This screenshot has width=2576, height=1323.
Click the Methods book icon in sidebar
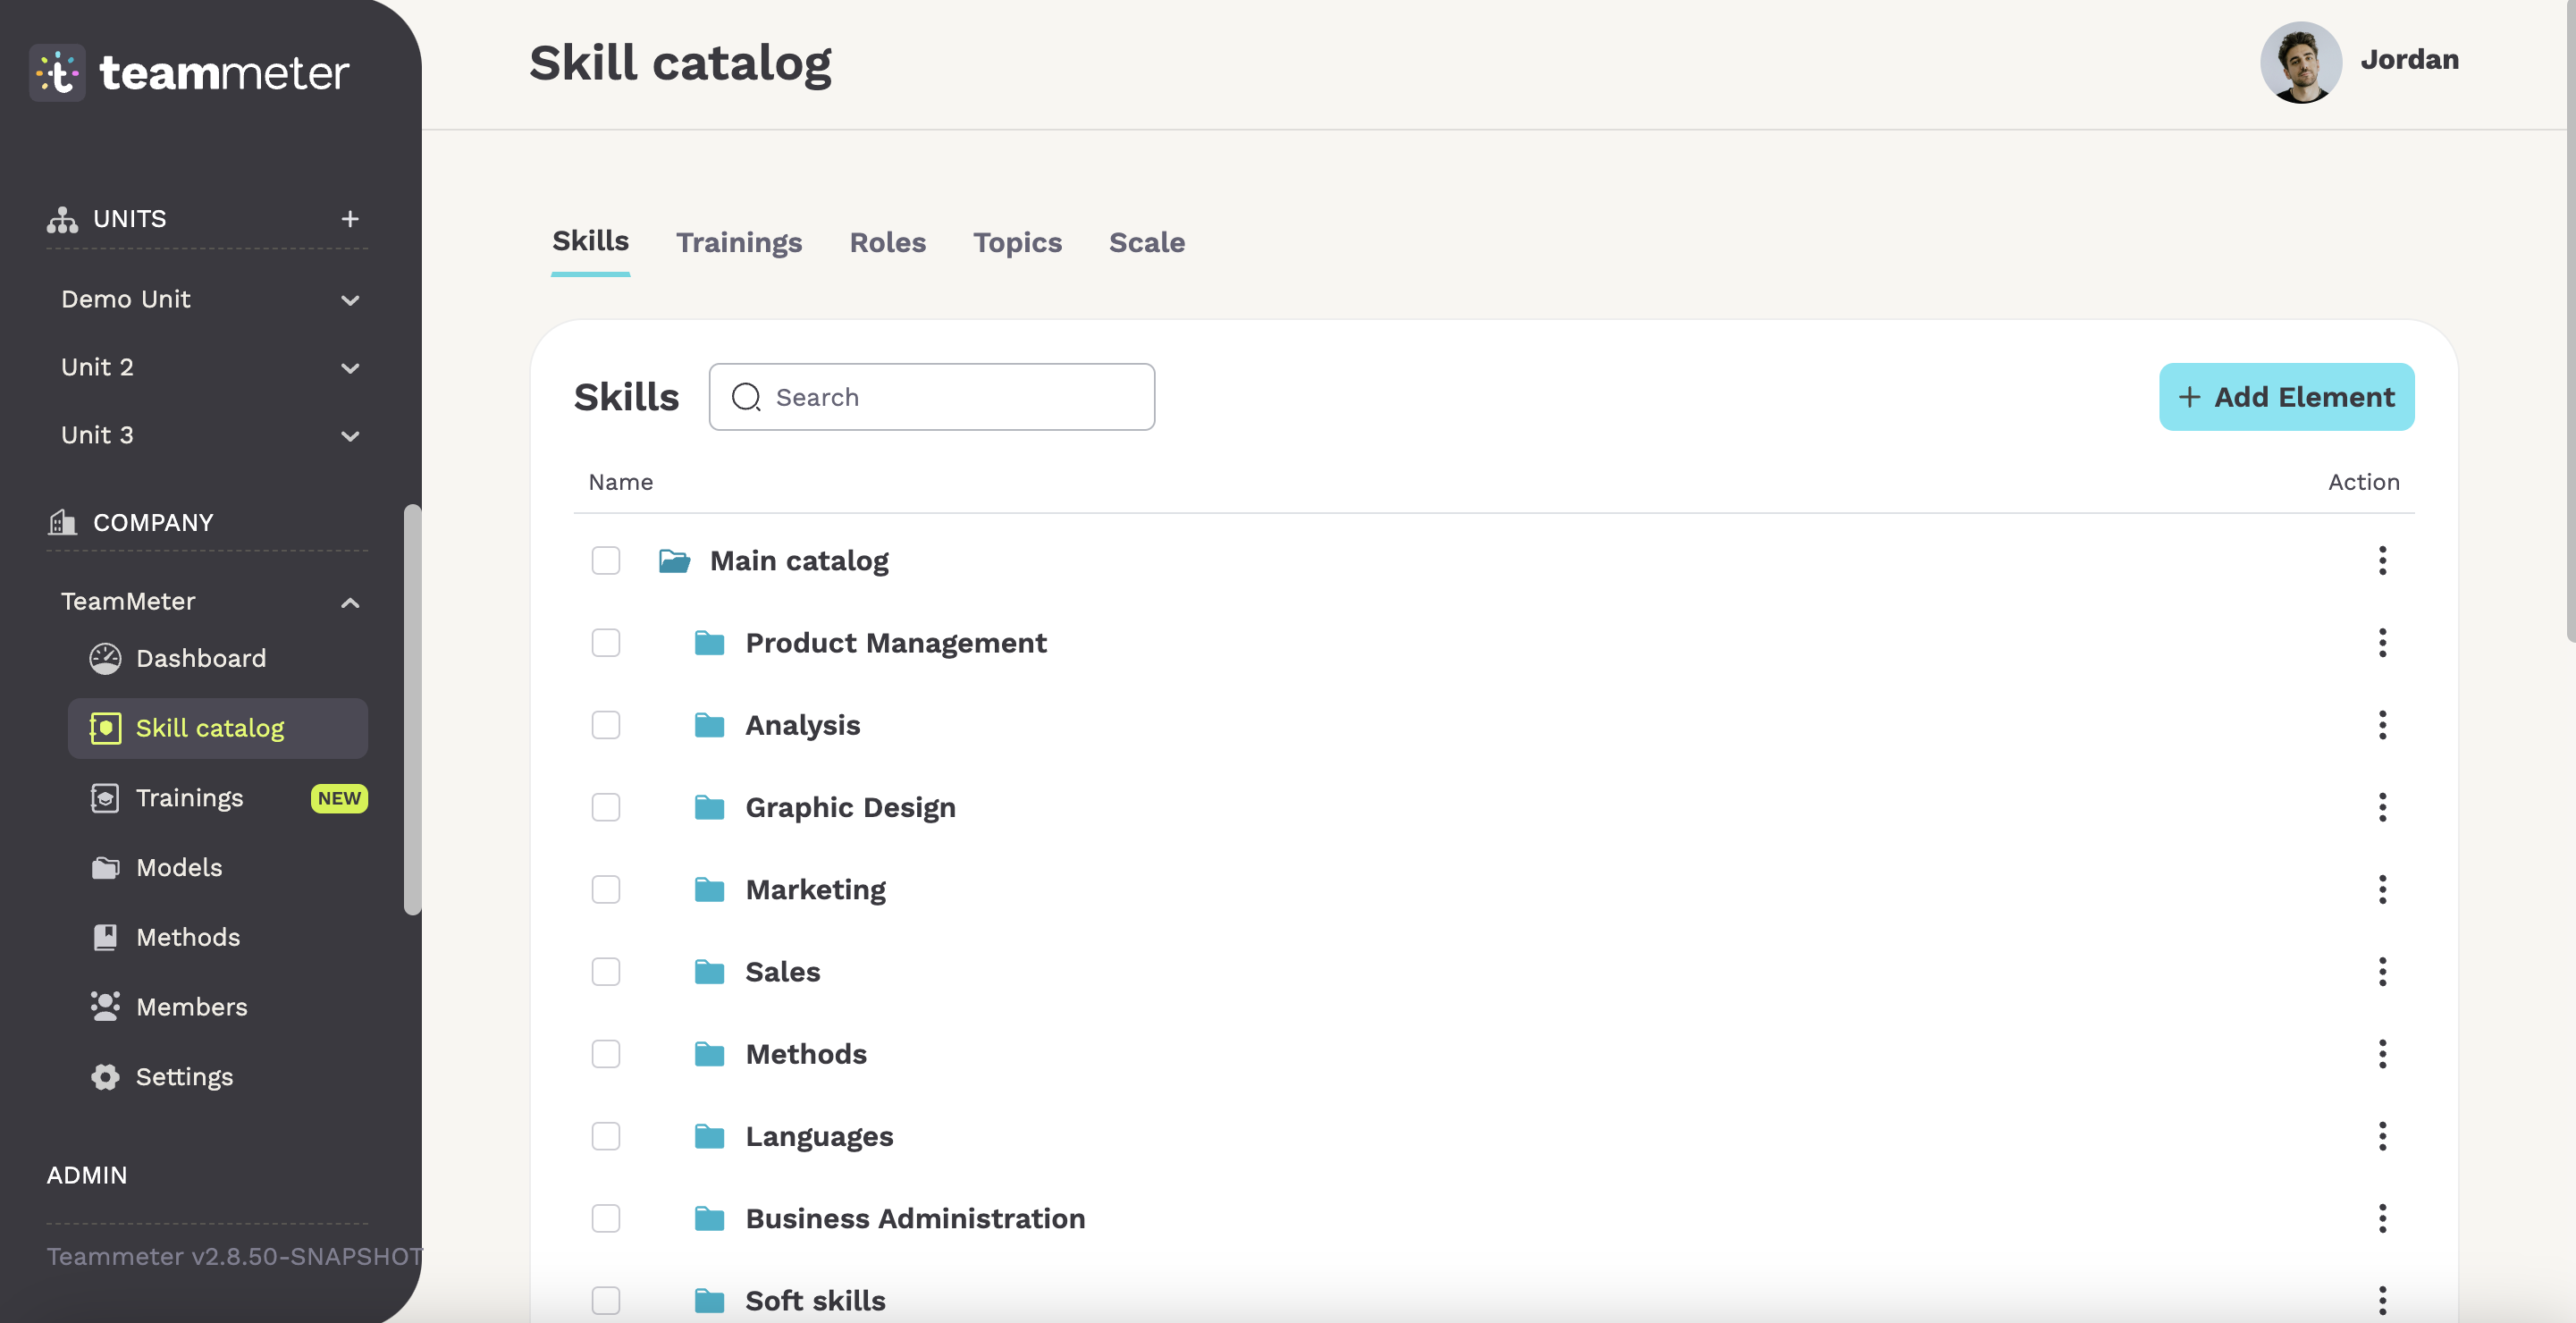point(105,937)
